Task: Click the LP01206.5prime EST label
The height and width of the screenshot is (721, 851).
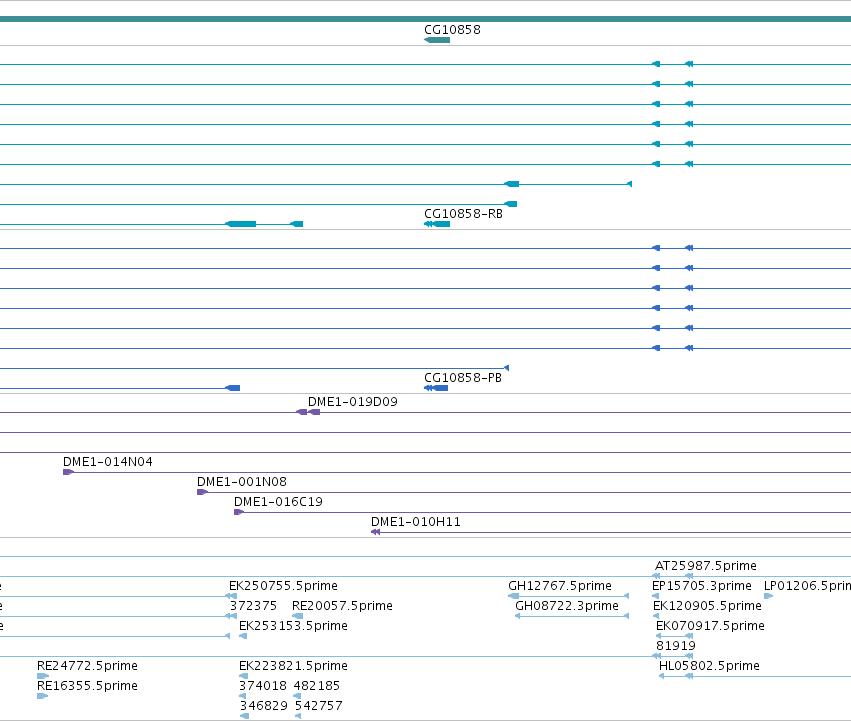Action: [807, 586]
